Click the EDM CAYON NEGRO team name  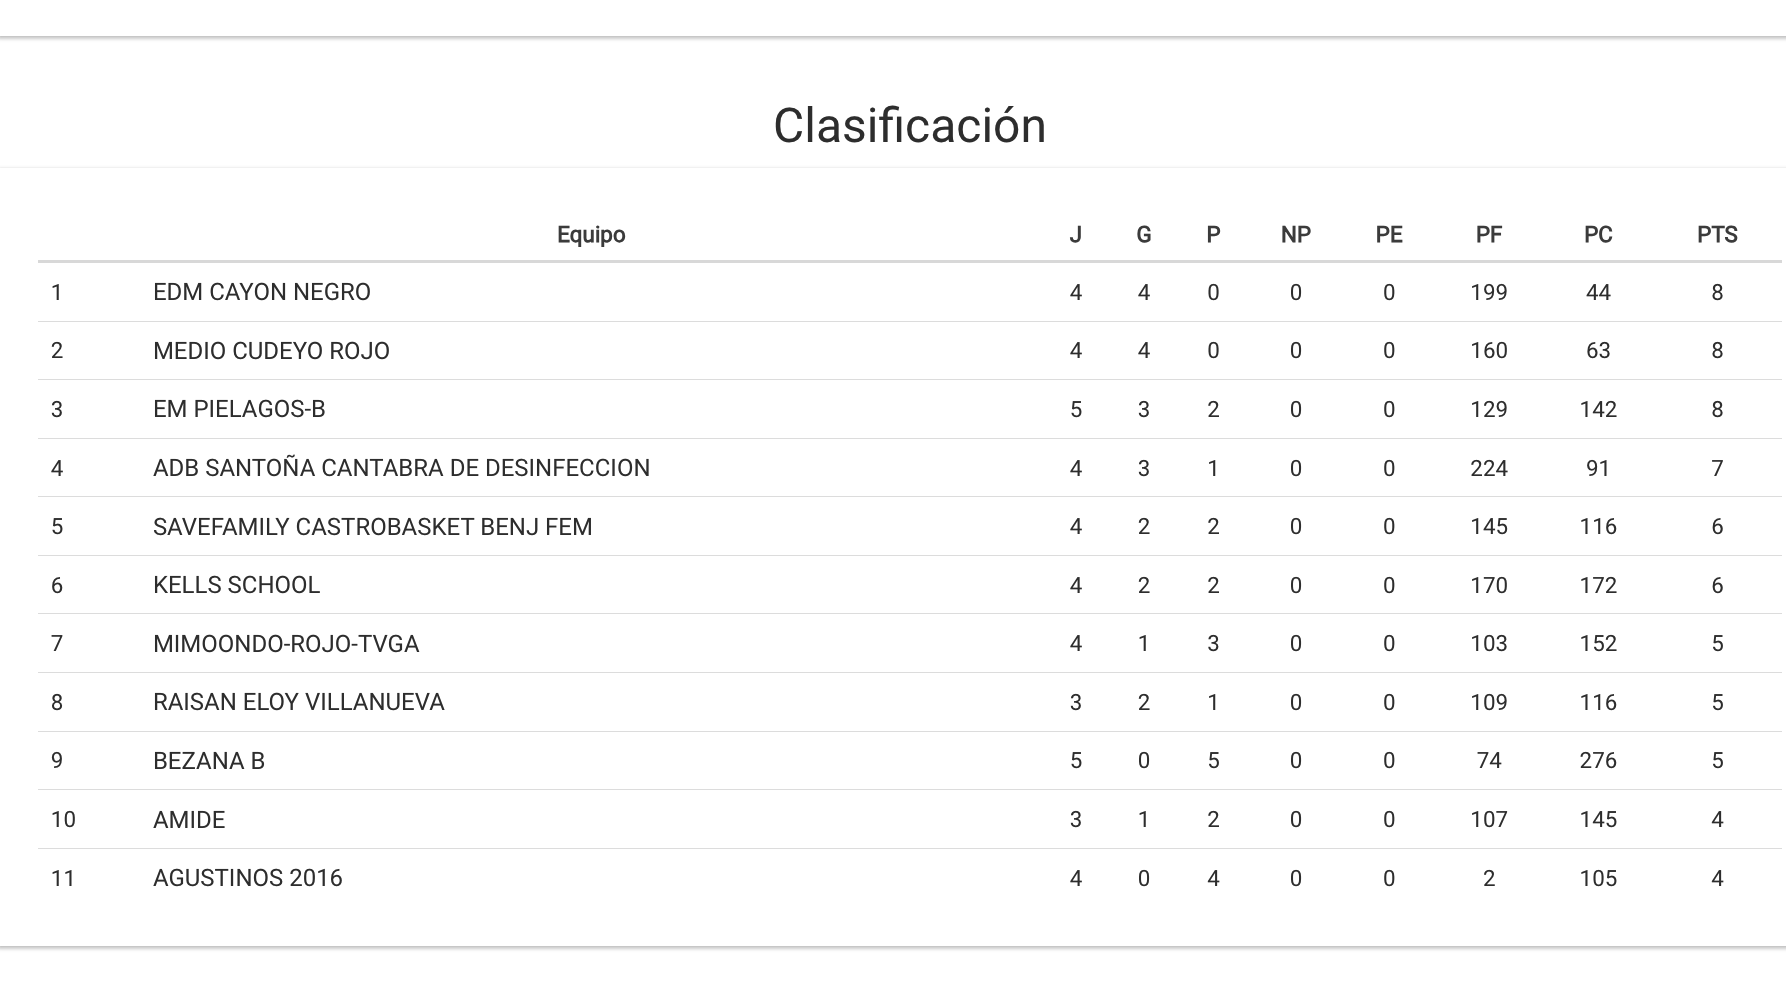pyautogui.click(x=261, y=292)
